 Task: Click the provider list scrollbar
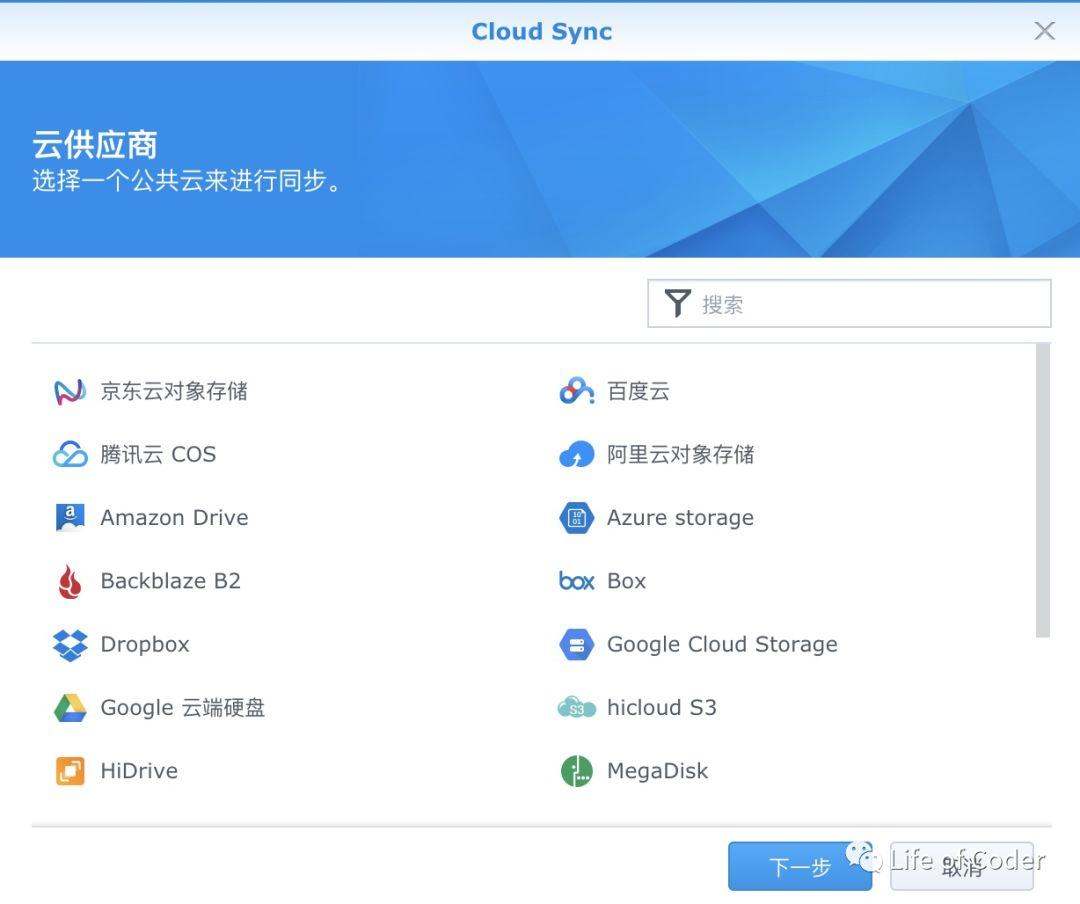click(1043, 490)
